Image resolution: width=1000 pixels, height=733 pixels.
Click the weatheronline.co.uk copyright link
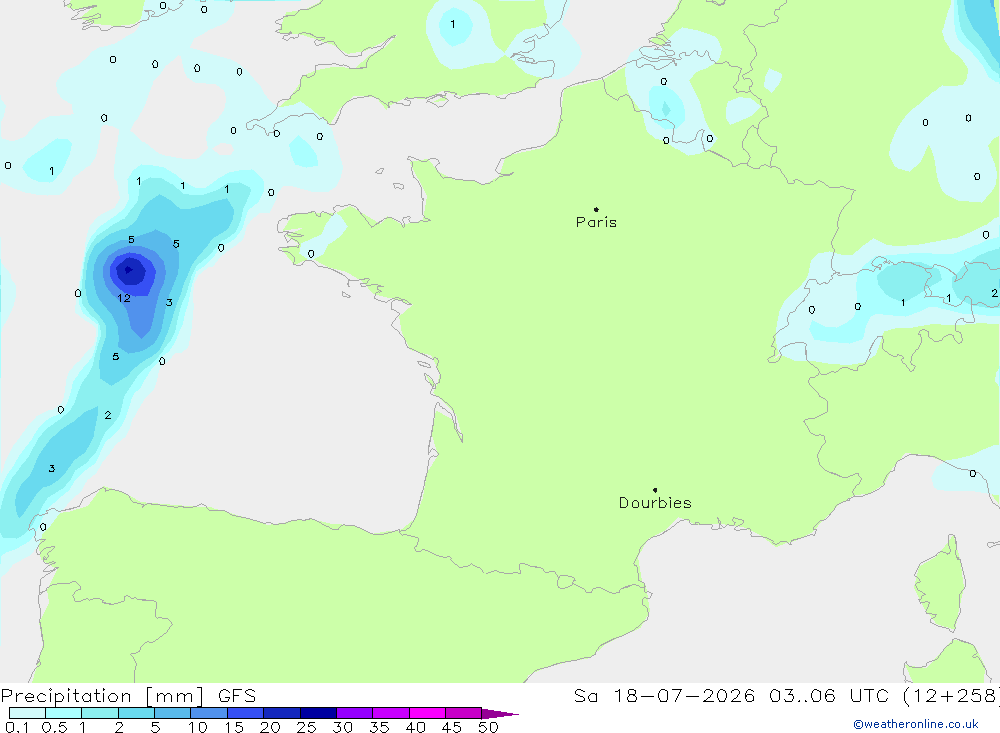[915, 724]
